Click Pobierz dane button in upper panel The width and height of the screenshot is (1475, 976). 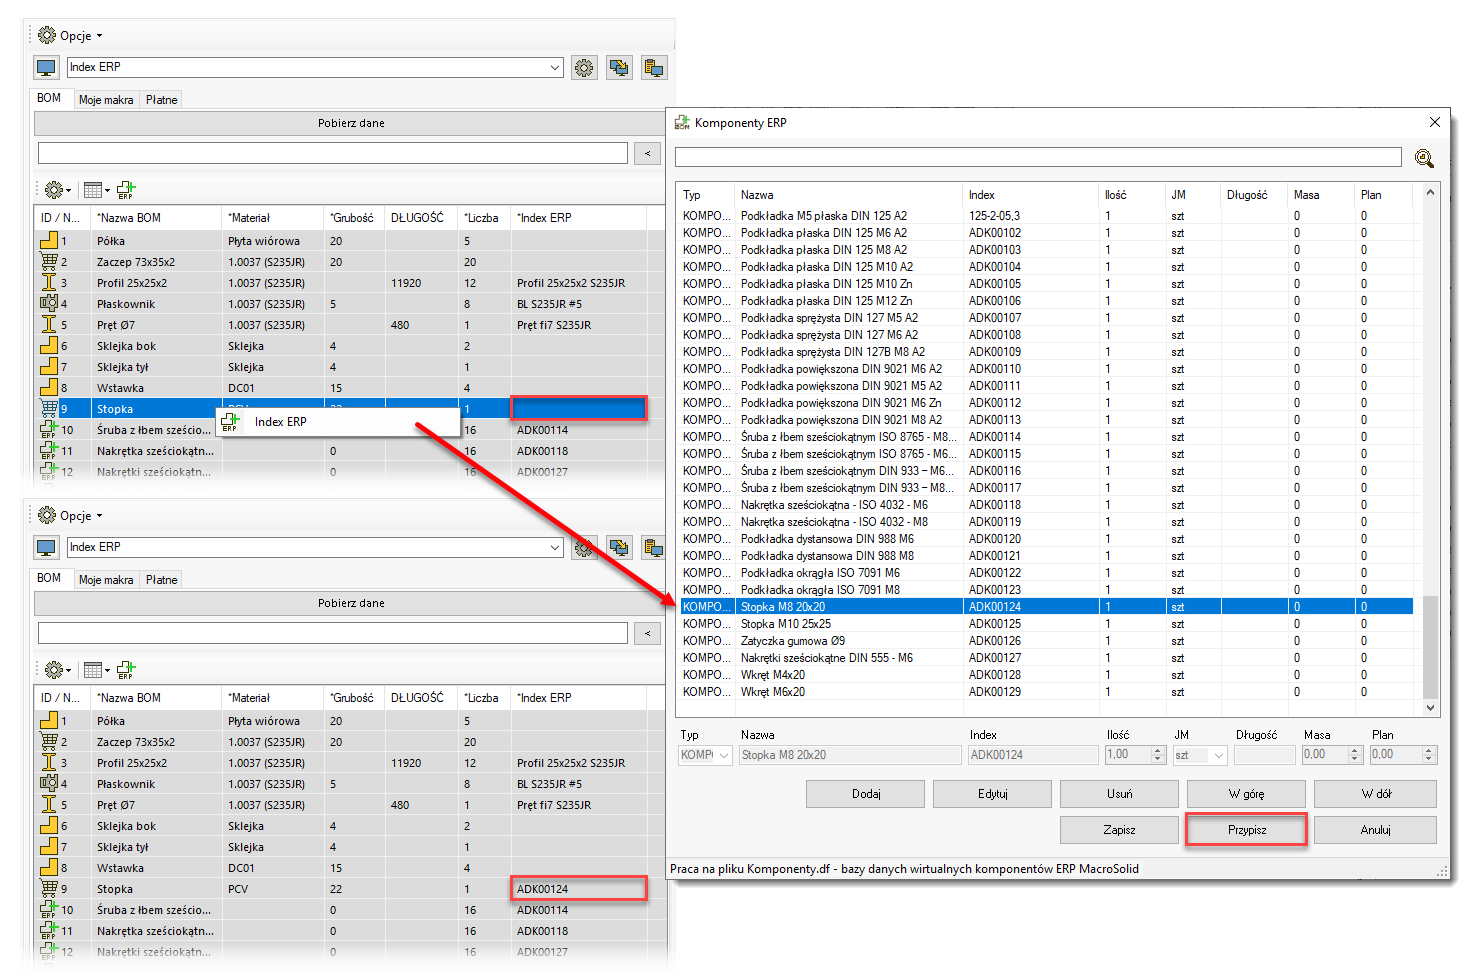(x=351, y=123)
